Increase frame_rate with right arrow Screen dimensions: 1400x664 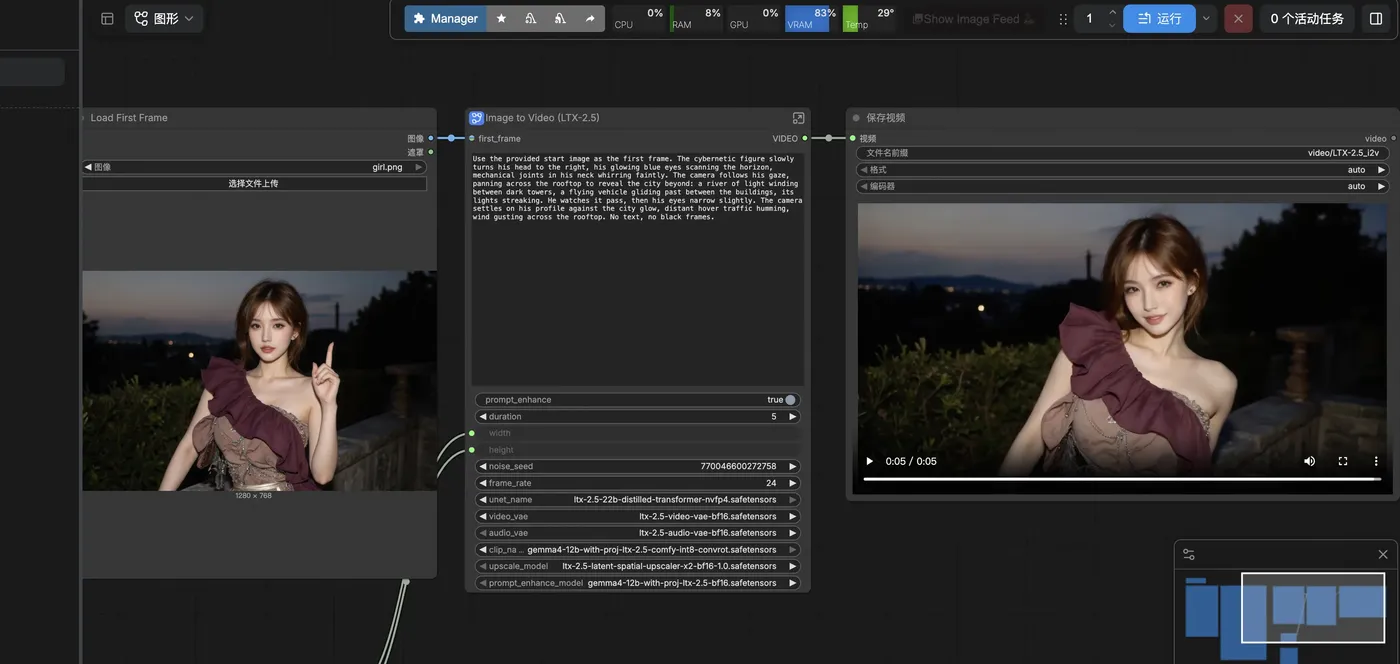pos(793,483)
